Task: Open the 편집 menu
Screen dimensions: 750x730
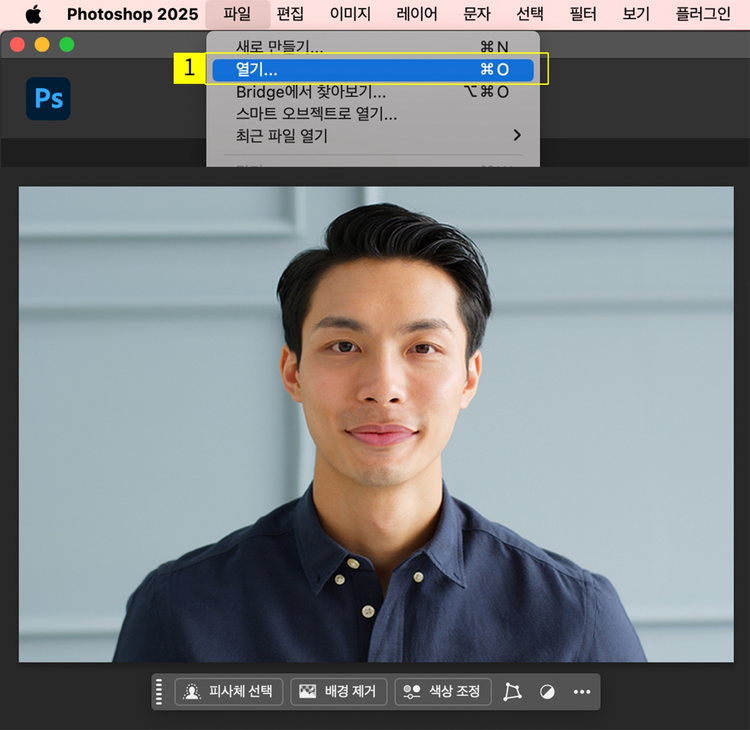Action: point(290,14)
